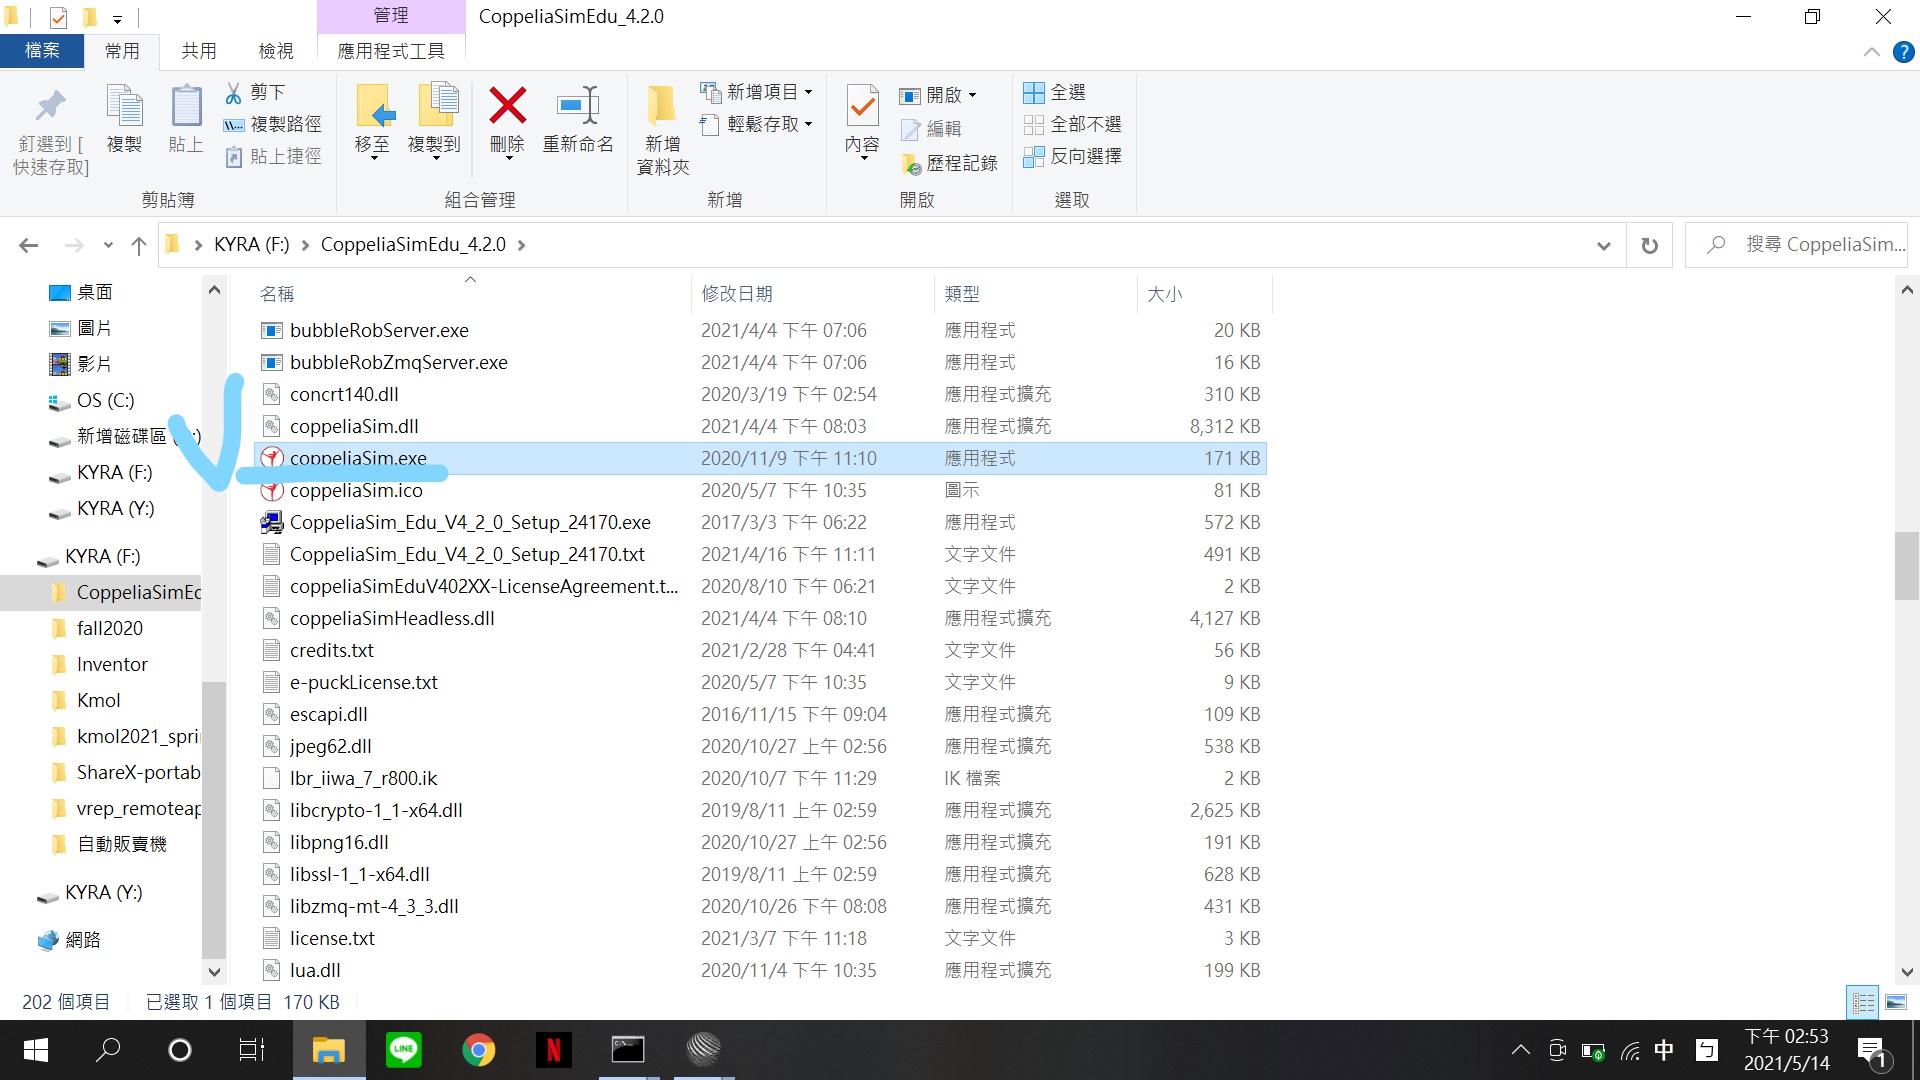Switch to the 共用 (Share) tab
The height and width of the screenshot is (1080, 1920).
199,51
